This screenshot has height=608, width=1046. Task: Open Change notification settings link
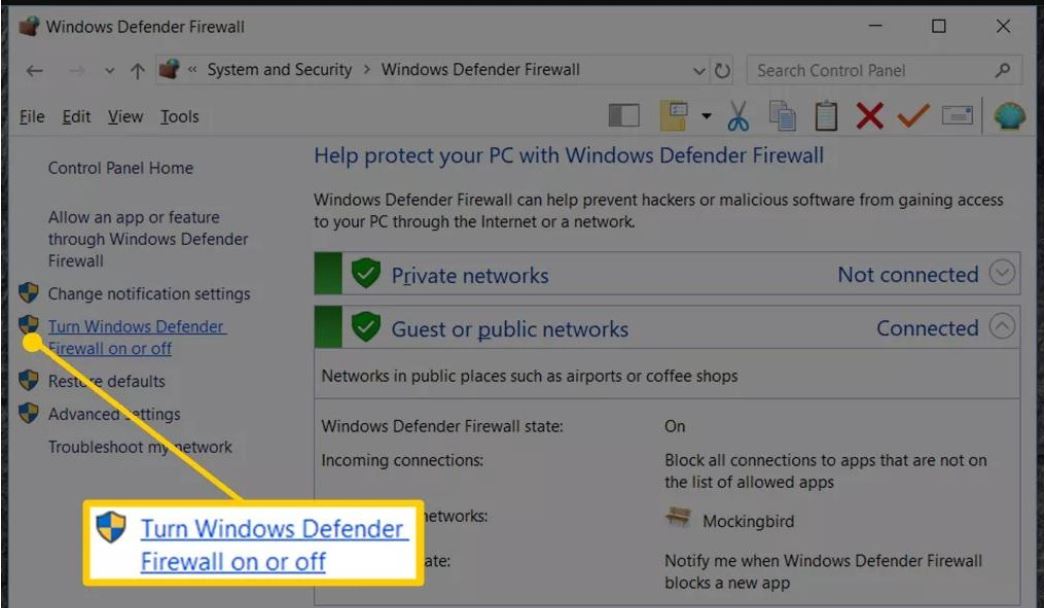click(149, 294)
